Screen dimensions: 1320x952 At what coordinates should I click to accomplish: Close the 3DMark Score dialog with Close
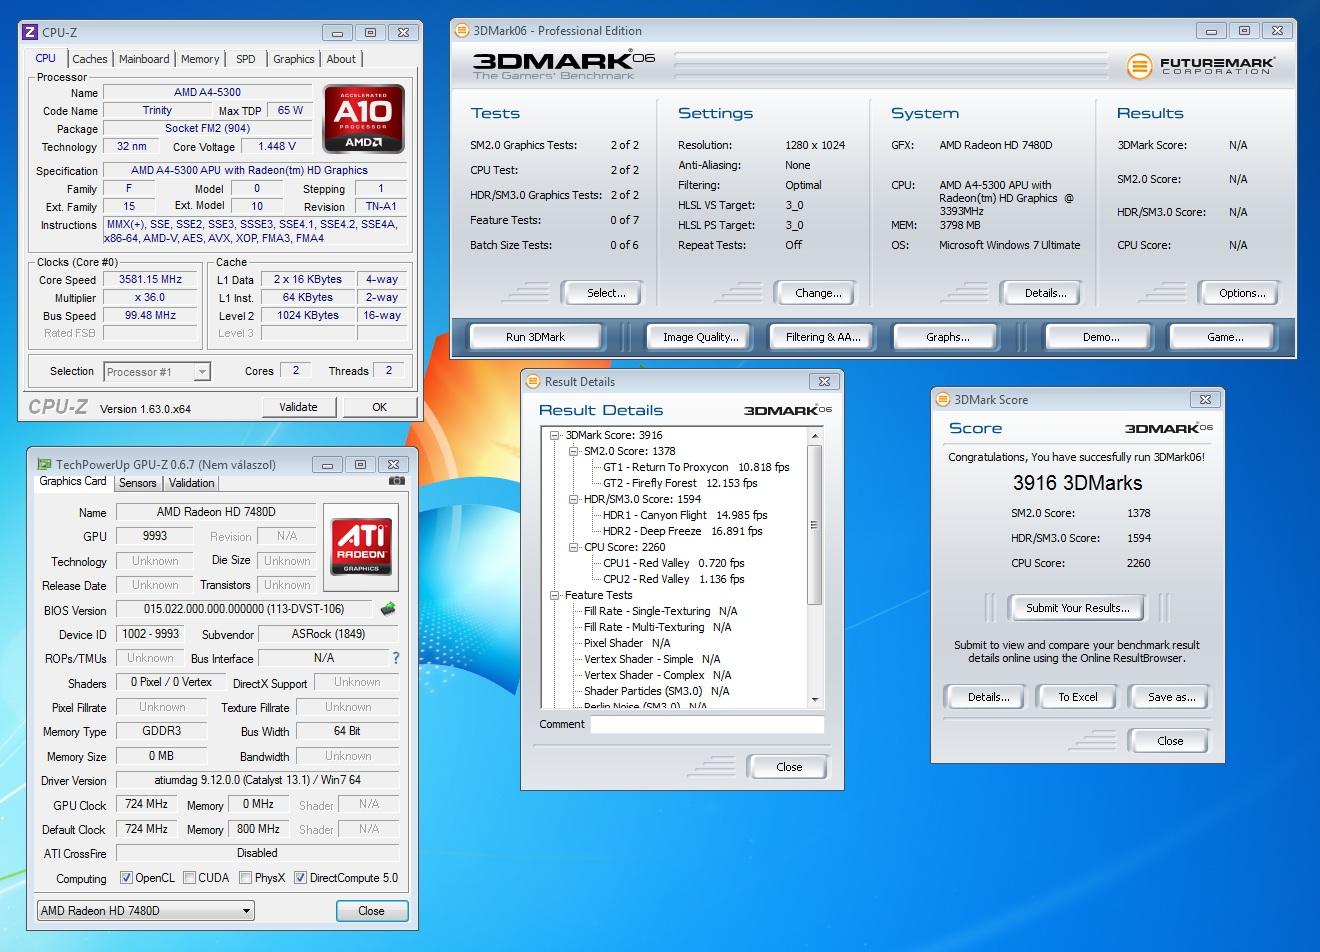(1170, 741)
